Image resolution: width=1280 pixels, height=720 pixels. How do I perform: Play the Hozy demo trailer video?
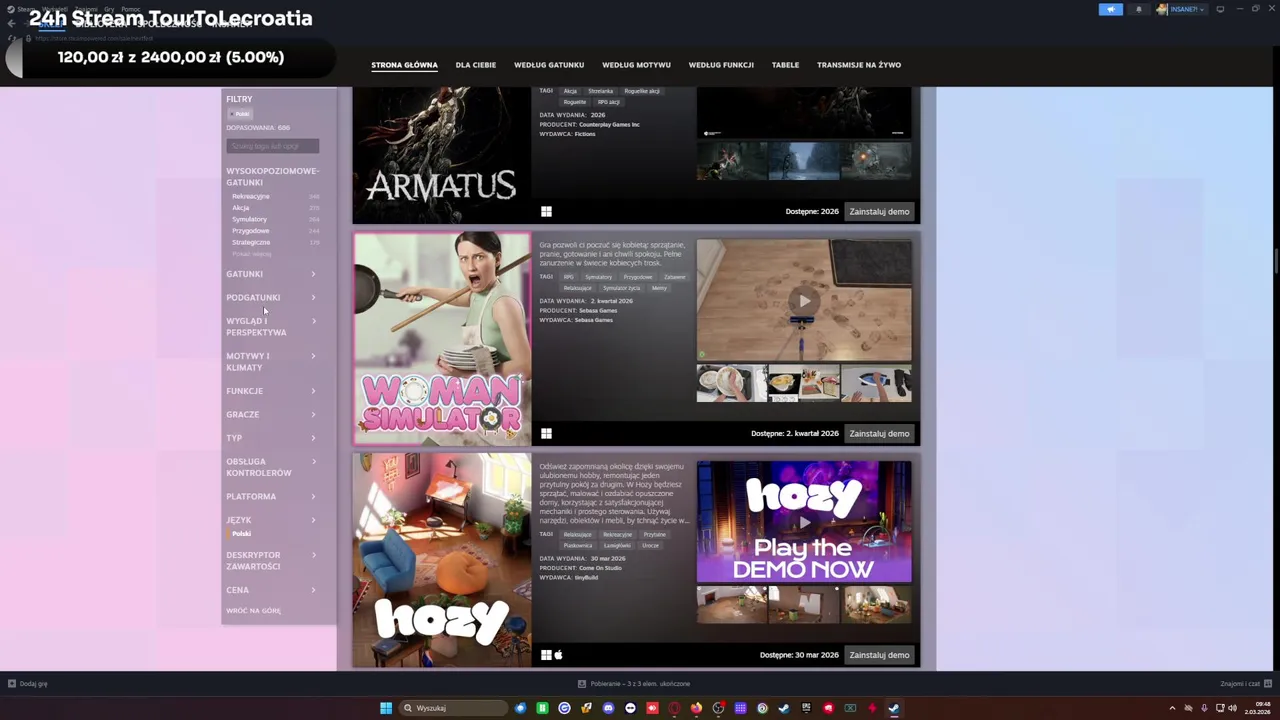coord(804,522)
